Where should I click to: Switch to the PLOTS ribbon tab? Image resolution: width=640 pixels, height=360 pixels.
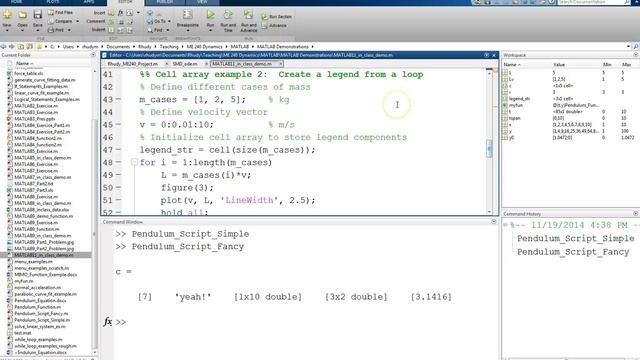point(53,2)
